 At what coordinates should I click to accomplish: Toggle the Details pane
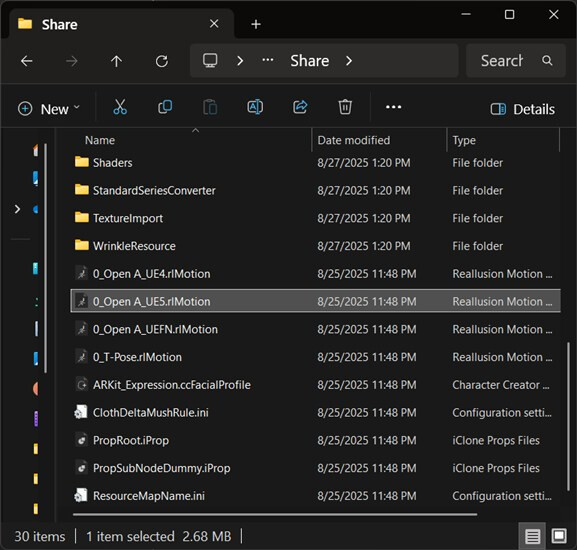pos(523,109)
